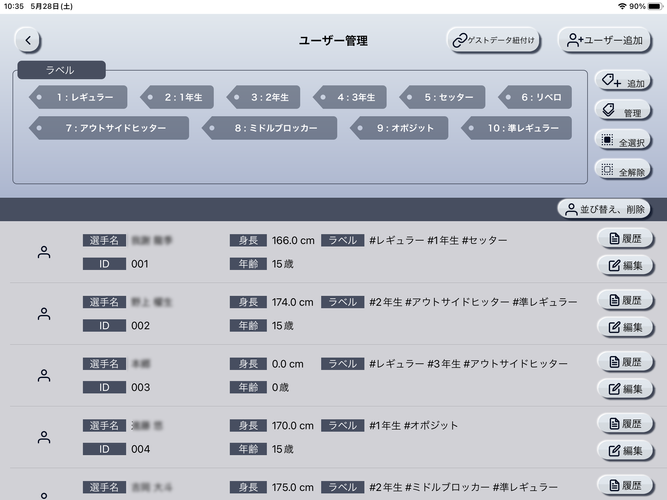
Task: Select the 3:2年生 label tag
Action: (x=262, y=98)
